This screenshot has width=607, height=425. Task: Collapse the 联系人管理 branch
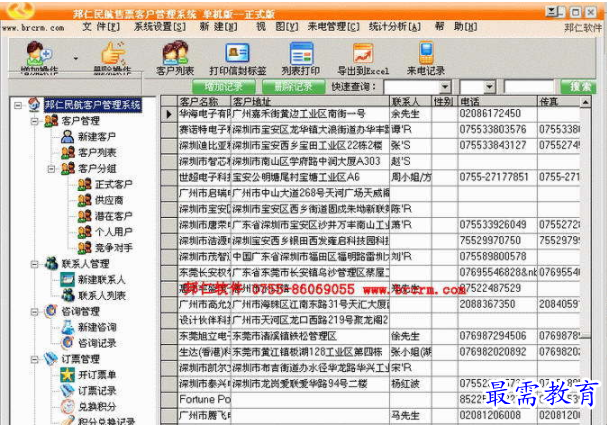pyautogui.click(x=34, y=264)
